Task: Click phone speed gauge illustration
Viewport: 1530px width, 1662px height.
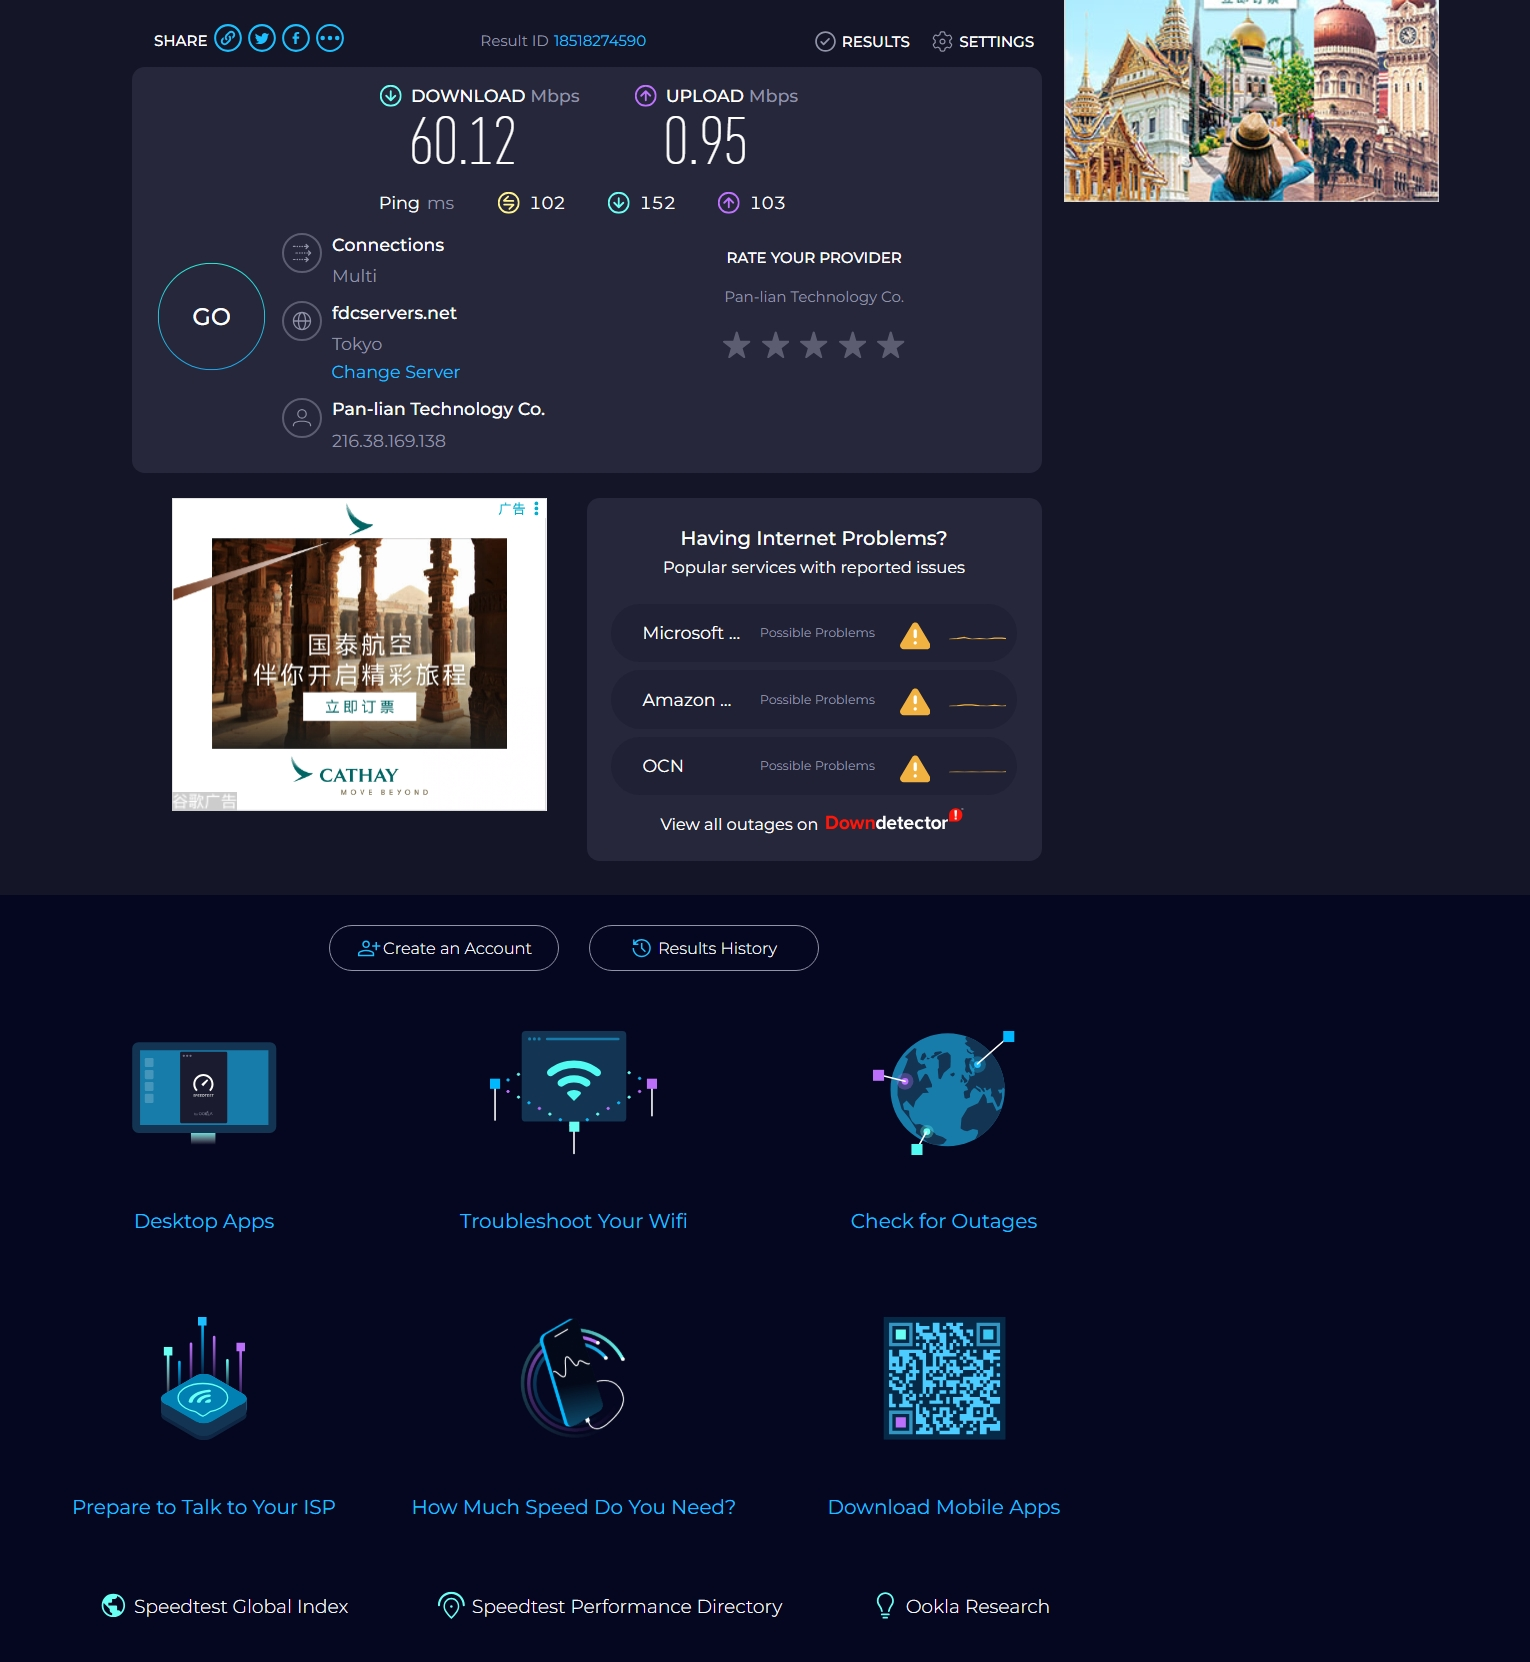Action: [573, 1378]
